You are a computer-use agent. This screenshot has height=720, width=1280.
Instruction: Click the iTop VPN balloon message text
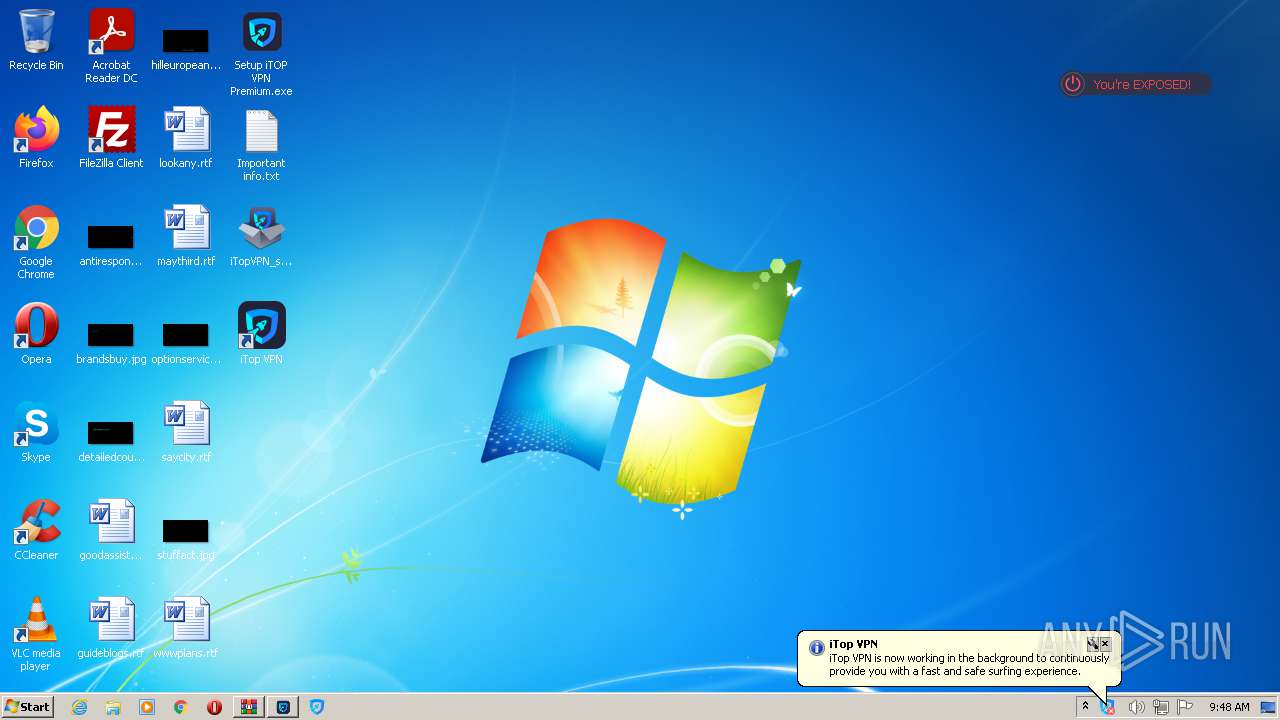969,665
